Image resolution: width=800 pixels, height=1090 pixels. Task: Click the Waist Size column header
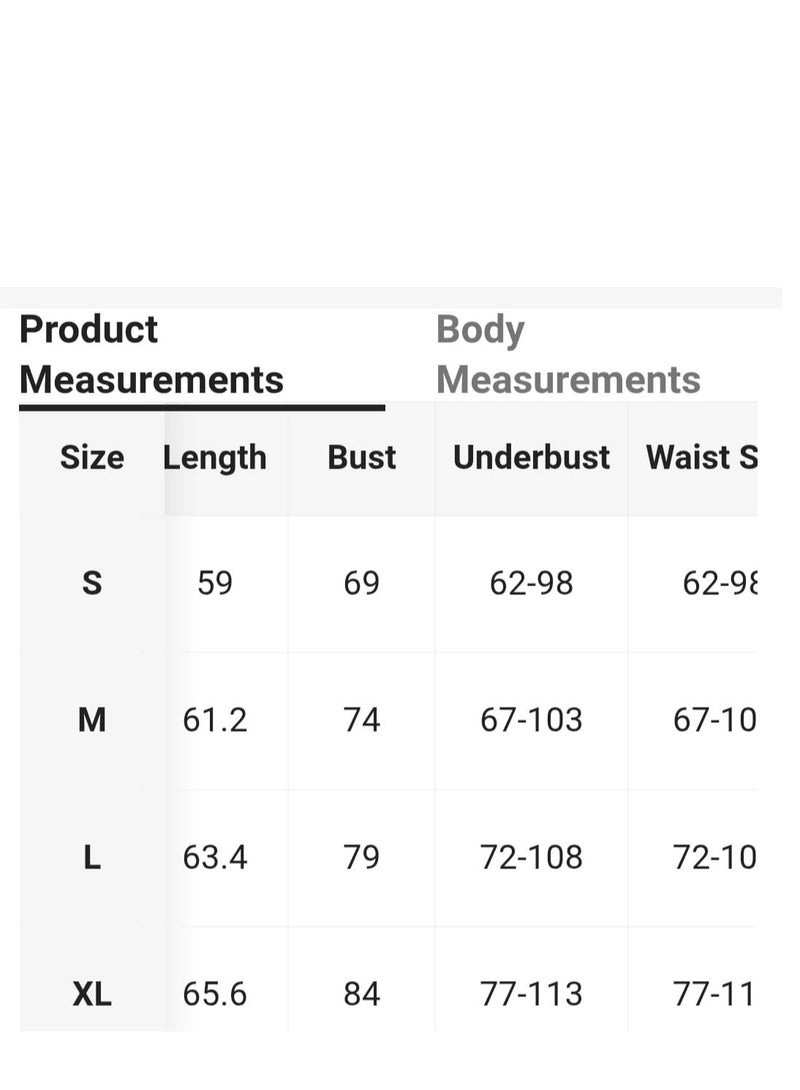coord(701,457)
